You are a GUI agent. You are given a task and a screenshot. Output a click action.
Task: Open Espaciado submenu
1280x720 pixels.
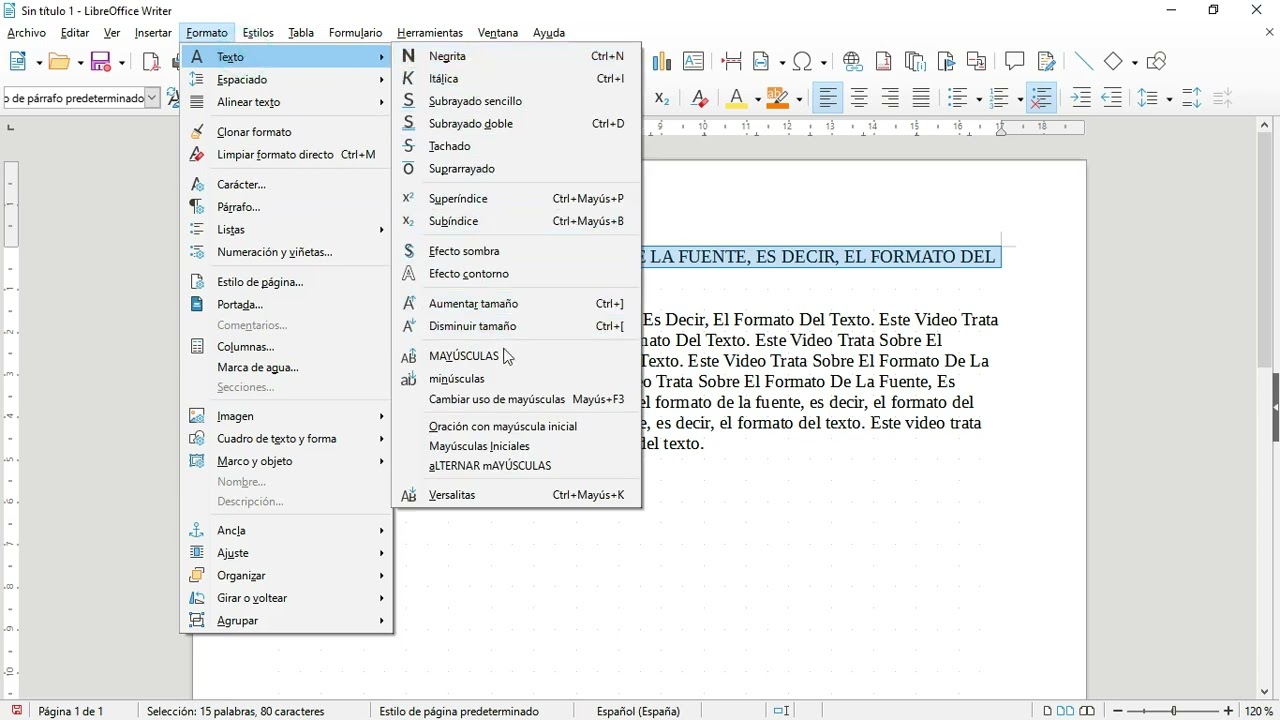coord(286,79)
